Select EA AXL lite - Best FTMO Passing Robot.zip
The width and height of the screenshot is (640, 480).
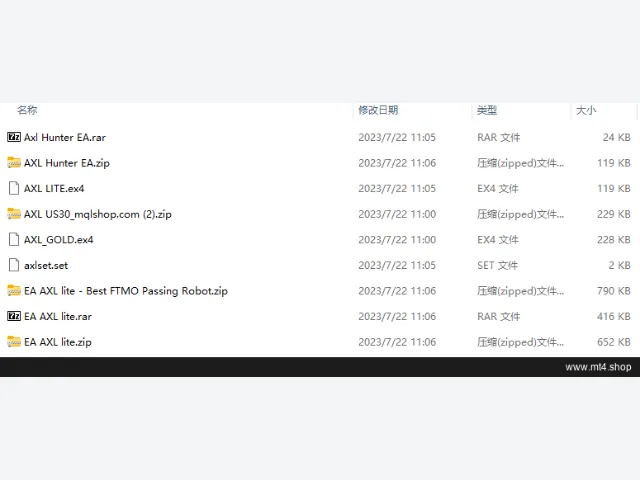click(x=126, y=291)
